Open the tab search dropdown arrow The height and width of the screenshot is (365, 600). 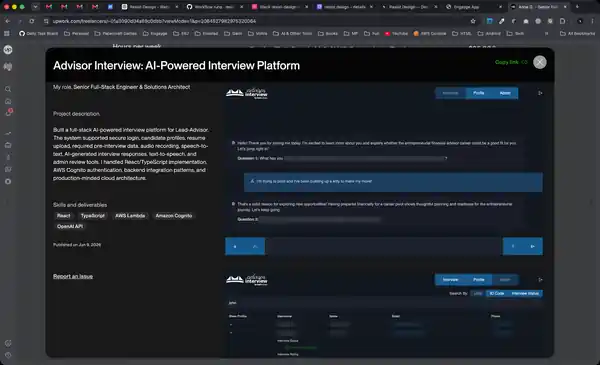click(x=35, y=7)
